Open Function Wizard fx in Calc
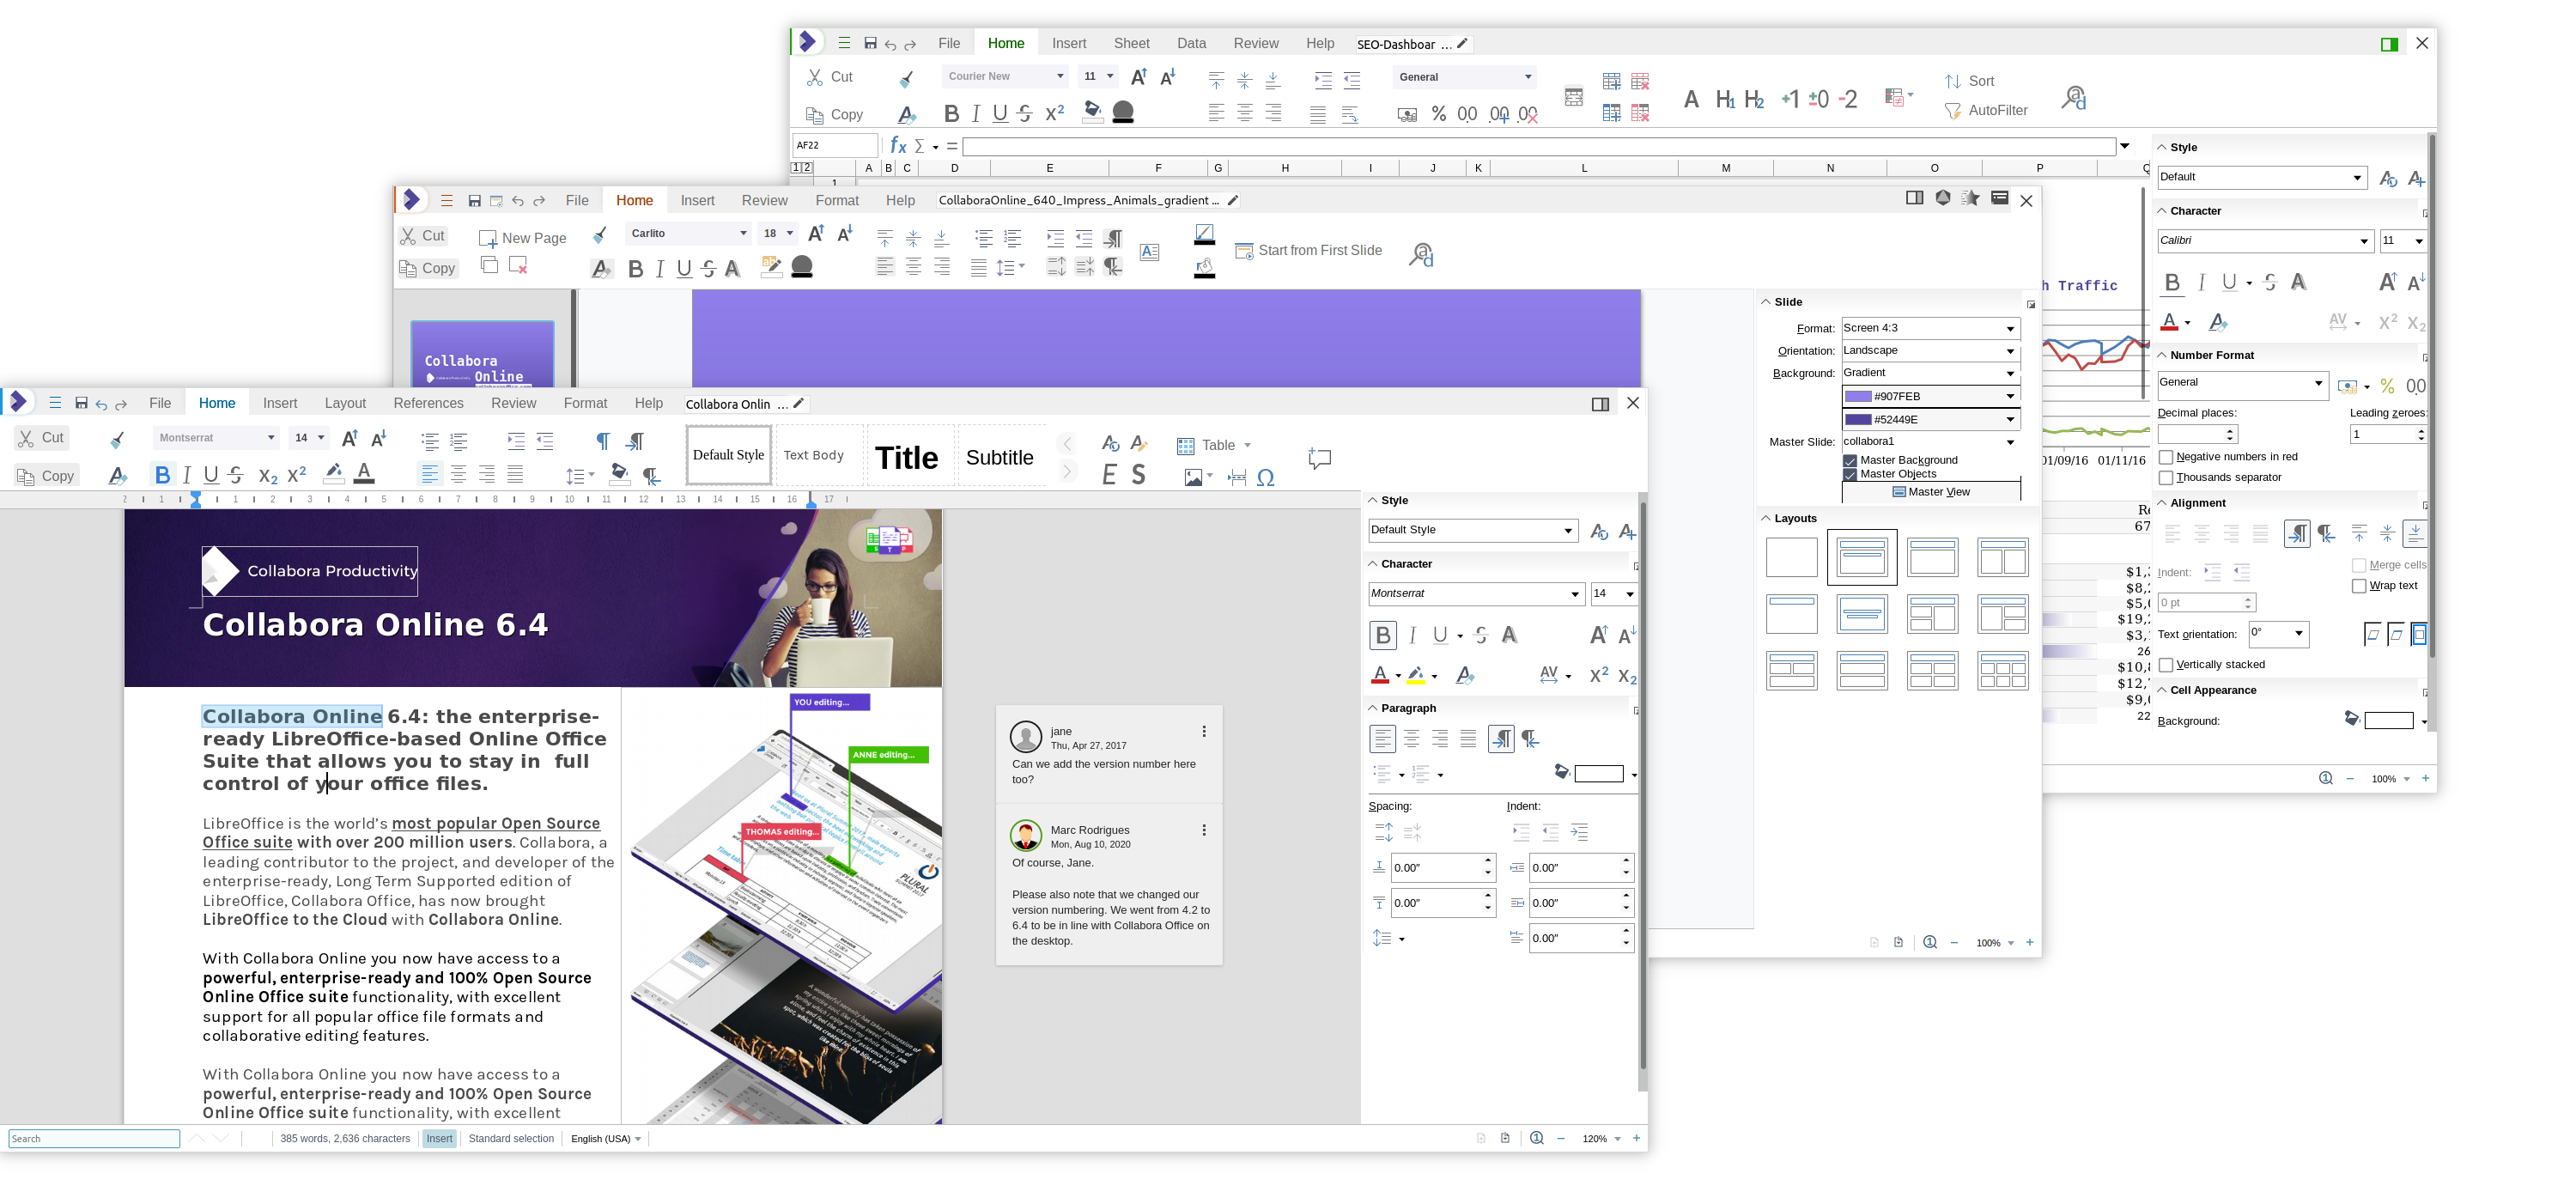Viewport: 2576px width, 1198px height. point(898,145)
